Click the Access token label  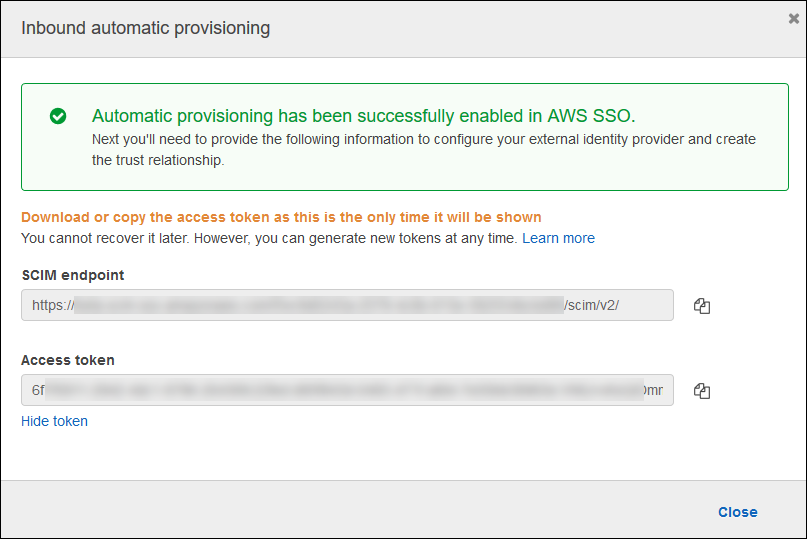tap(68, 360)
